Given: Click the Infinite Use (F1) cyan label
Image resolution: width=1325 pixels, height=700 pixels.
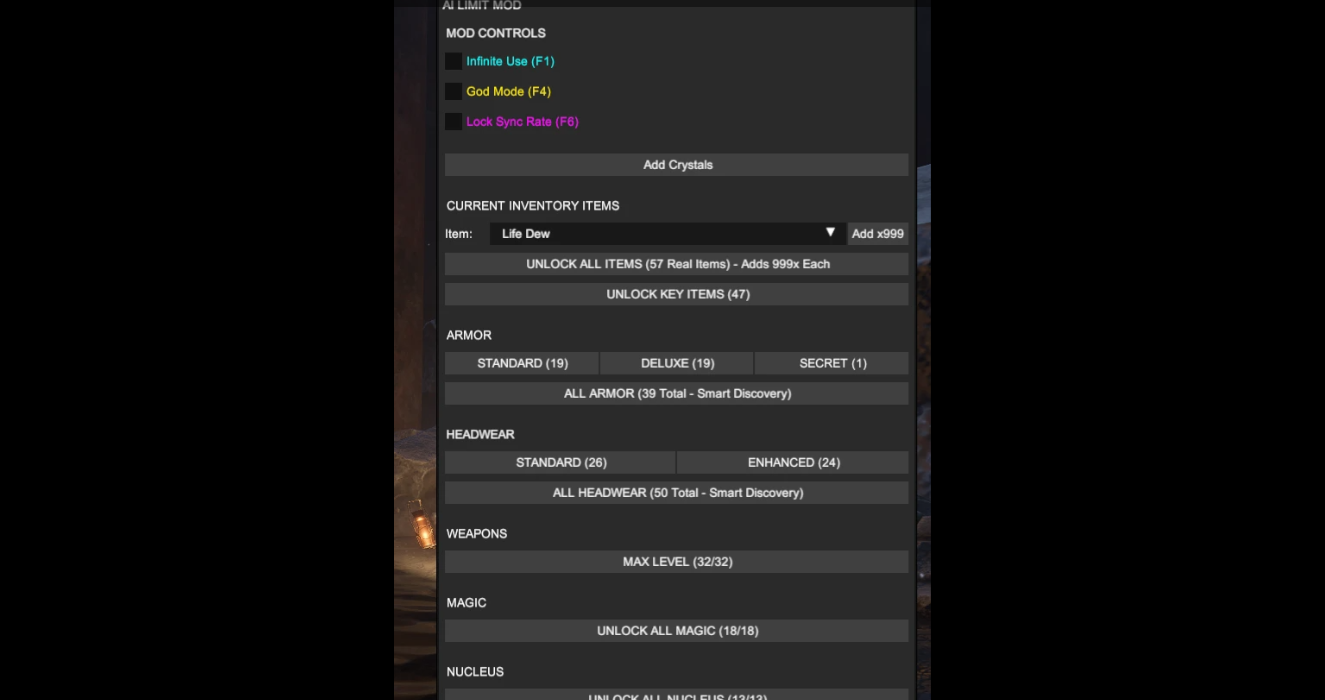Looking at the screenshot, I should tap(510, 62).
